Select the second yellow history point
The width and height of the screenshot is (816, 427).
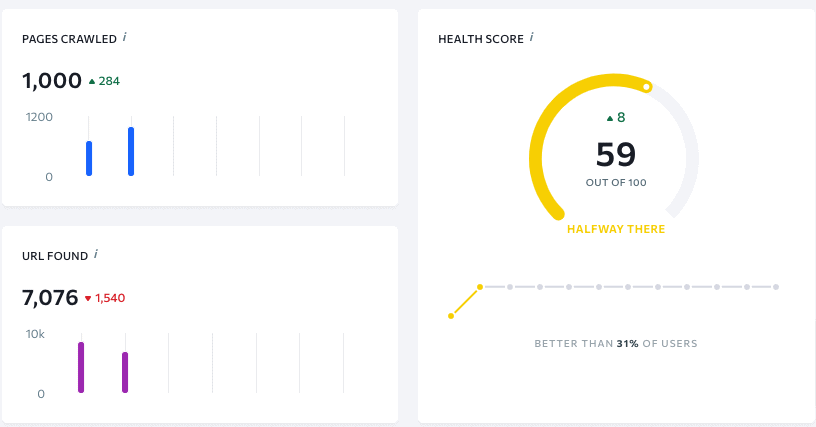pyautogui.click(x=480, y=287)
